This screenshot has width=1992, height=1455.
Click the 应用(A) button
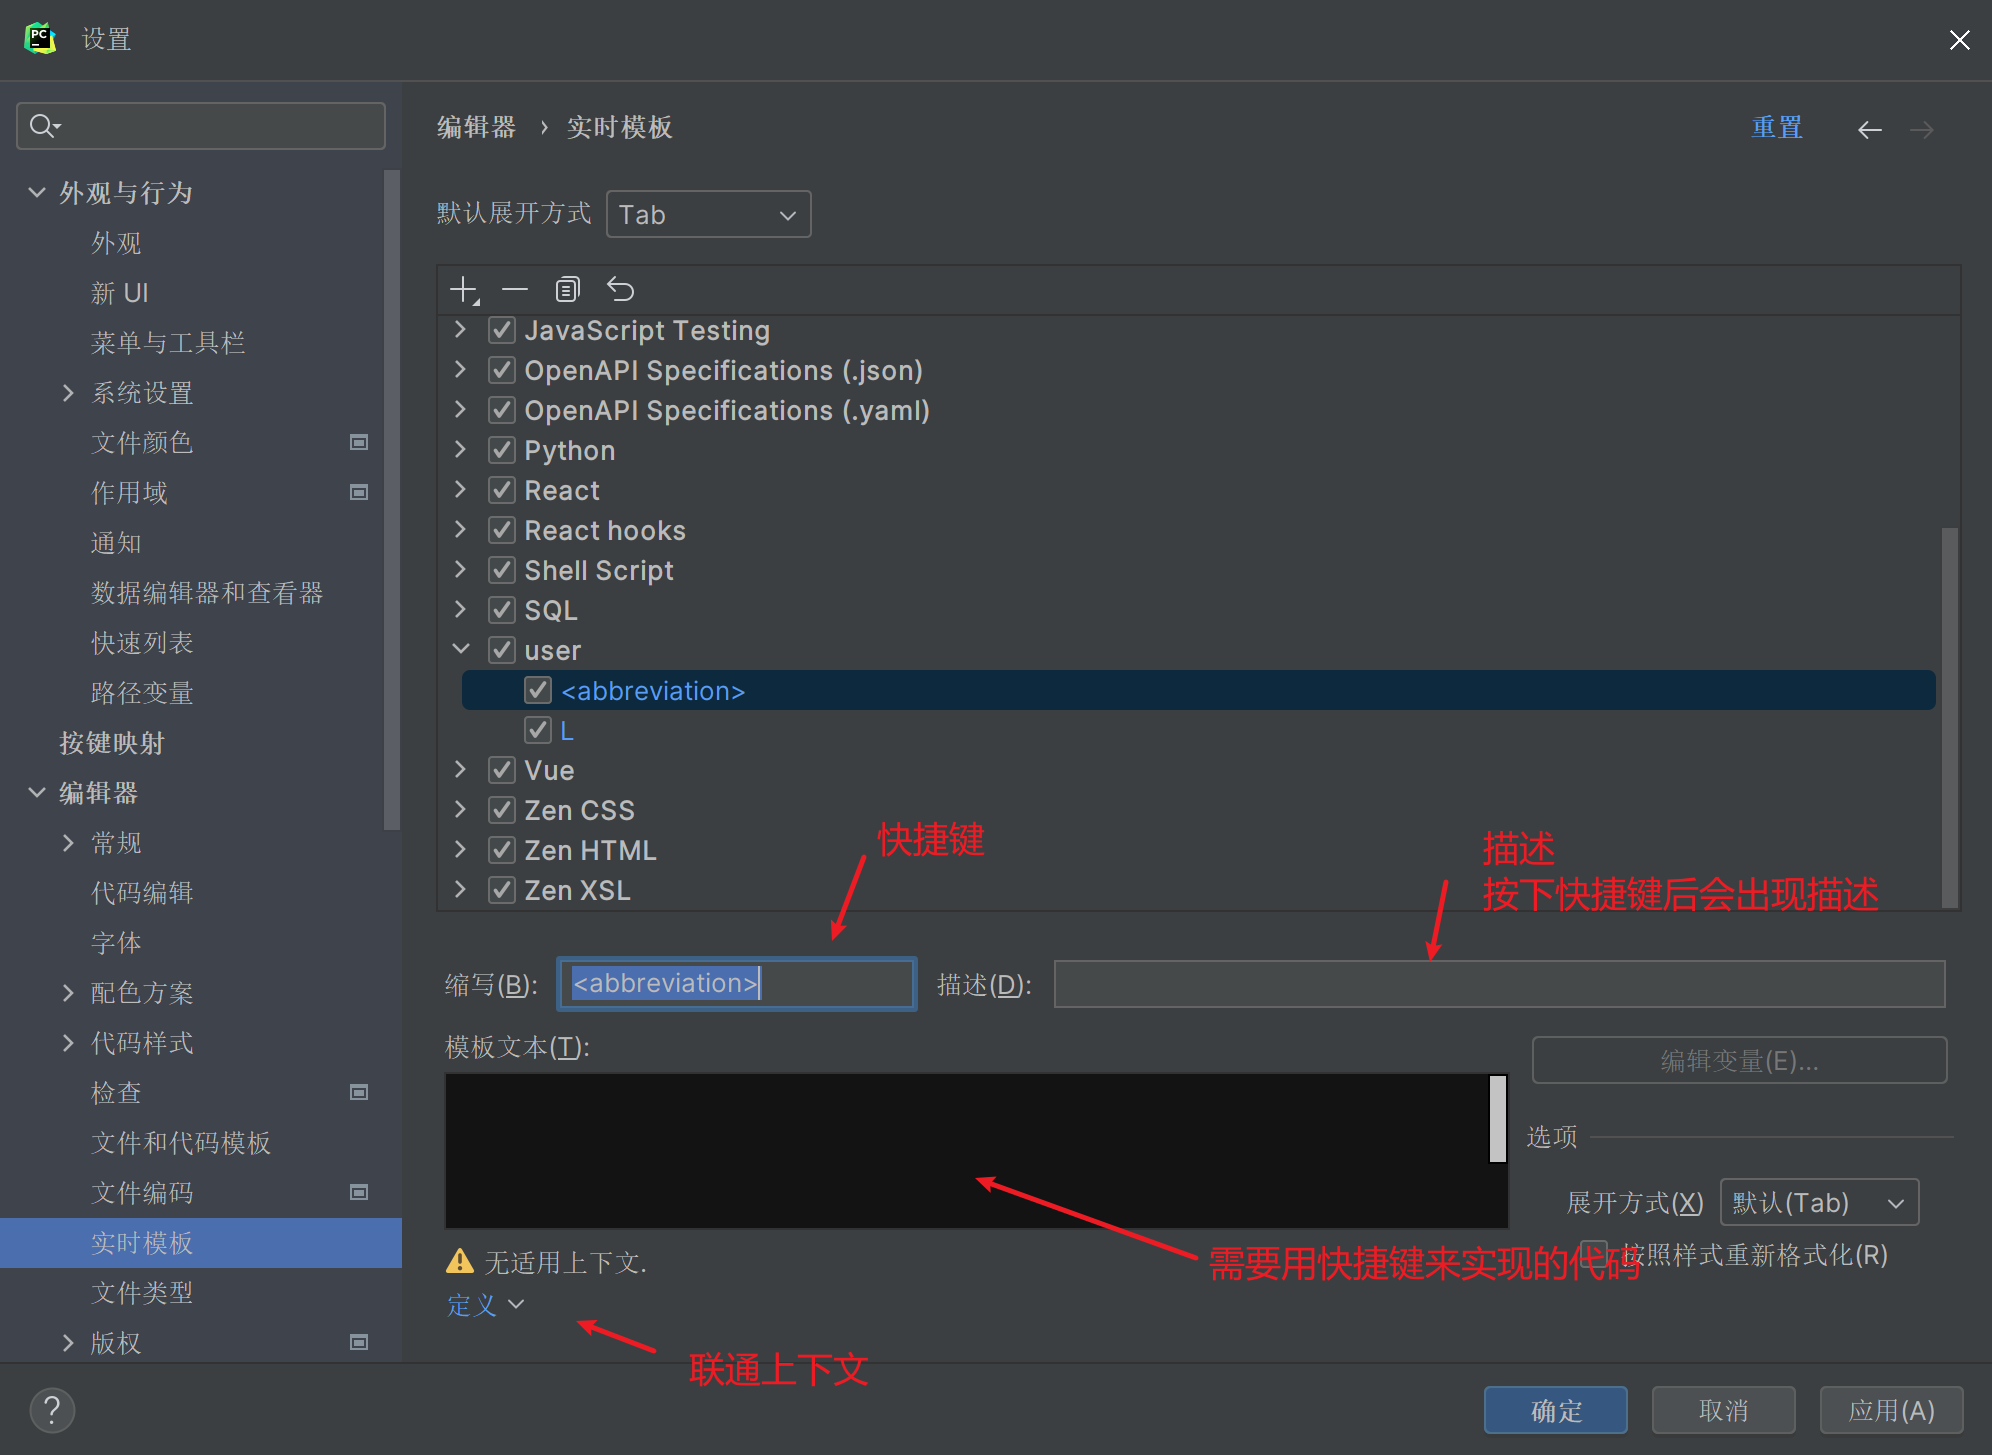1892,1410
